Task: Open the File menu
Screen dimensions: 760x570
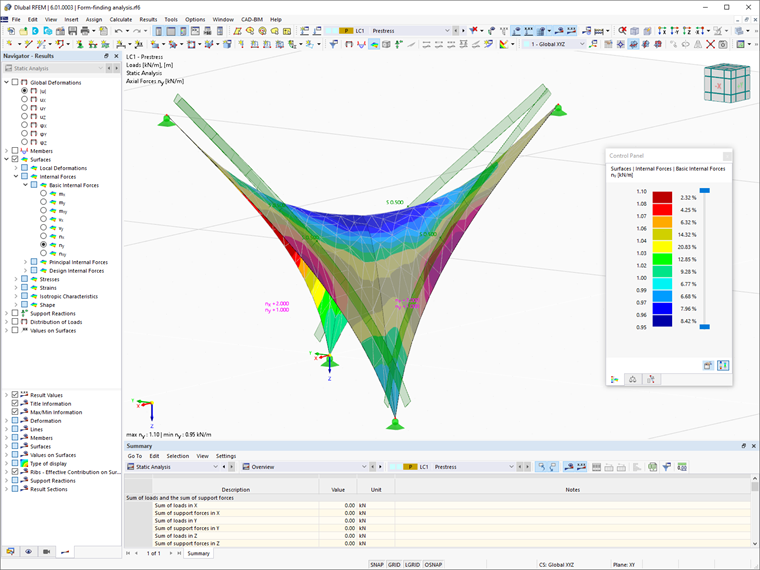Action: pyautogui.click(x=16, y=19)
